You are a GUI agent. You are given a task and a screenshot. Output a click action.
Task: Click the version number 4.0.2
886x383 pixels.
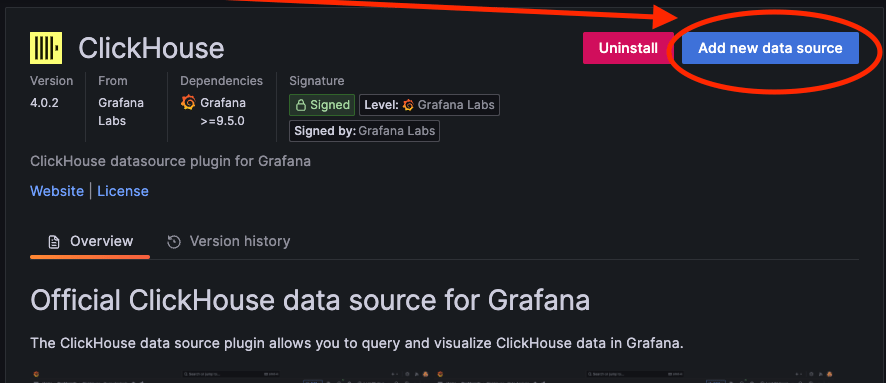pyautogui.click(x=44, y=103)
